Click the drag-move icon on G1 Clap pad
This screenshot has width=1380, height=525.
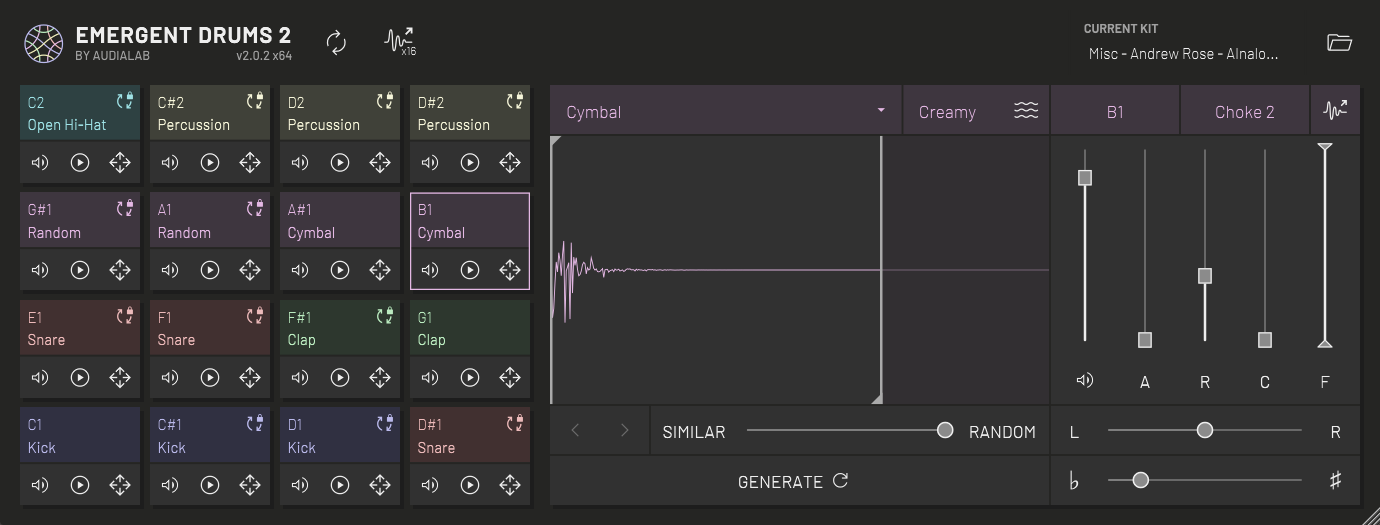point(510,378)
